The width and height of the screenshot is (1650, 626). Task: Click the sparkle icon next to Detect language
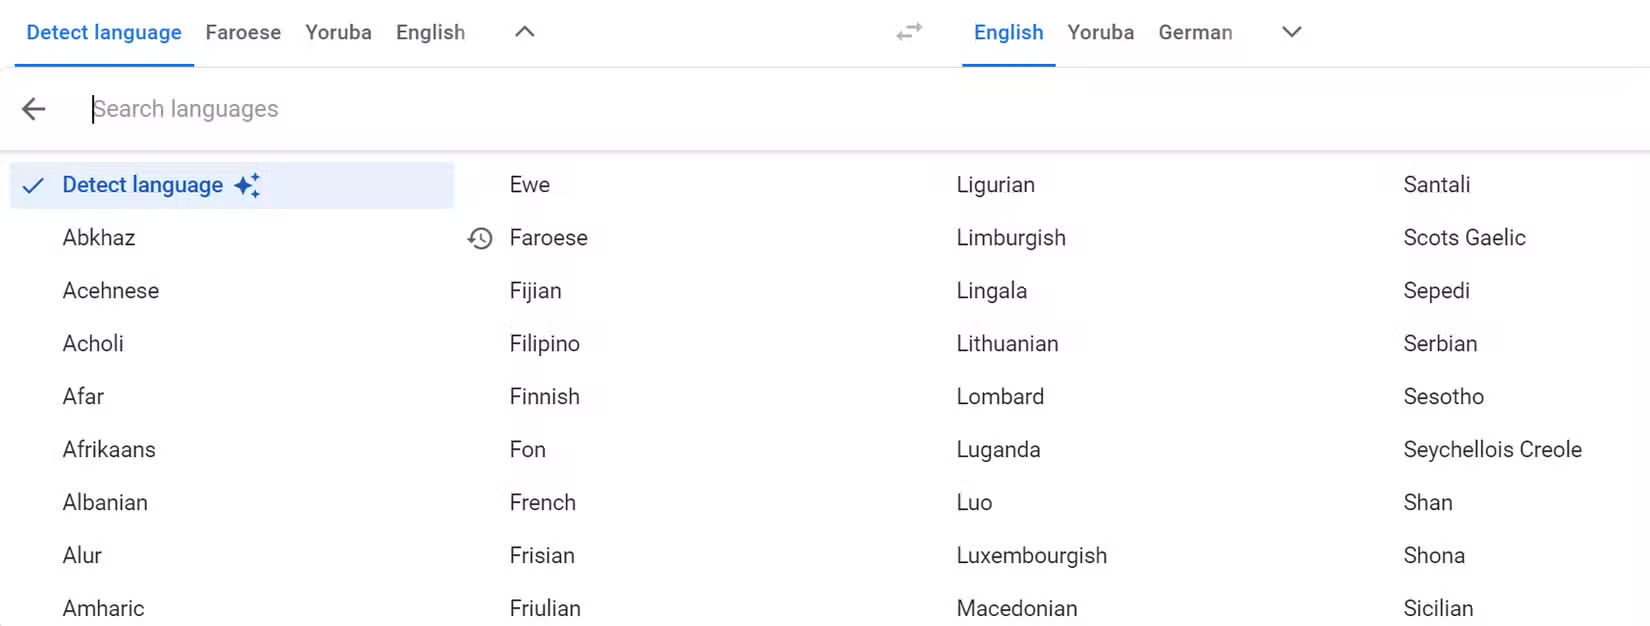tap(247, 185)
